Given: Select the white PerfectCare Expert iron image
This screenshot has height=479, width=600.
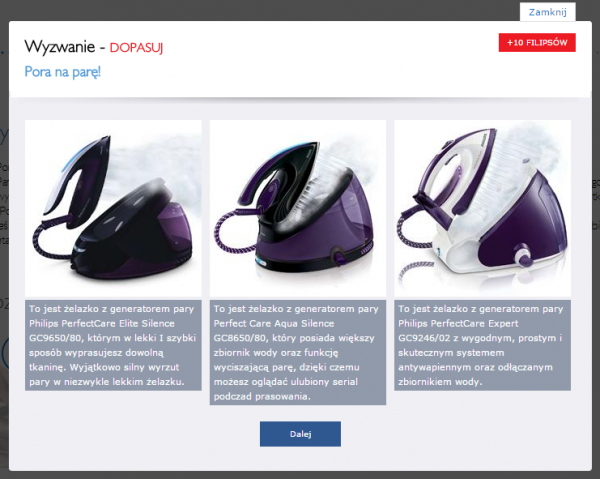Looking at the screenshot, I should [x=483, y=208].
